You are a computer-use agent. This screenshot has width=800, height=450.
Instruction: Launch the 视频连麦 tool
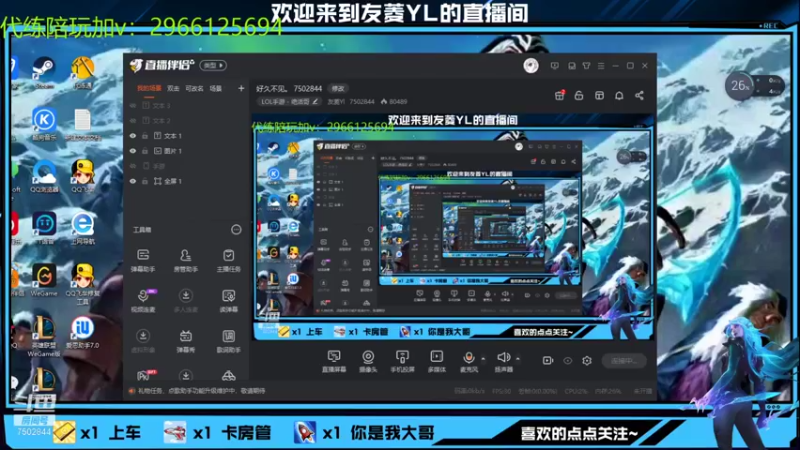click(143, 300)
